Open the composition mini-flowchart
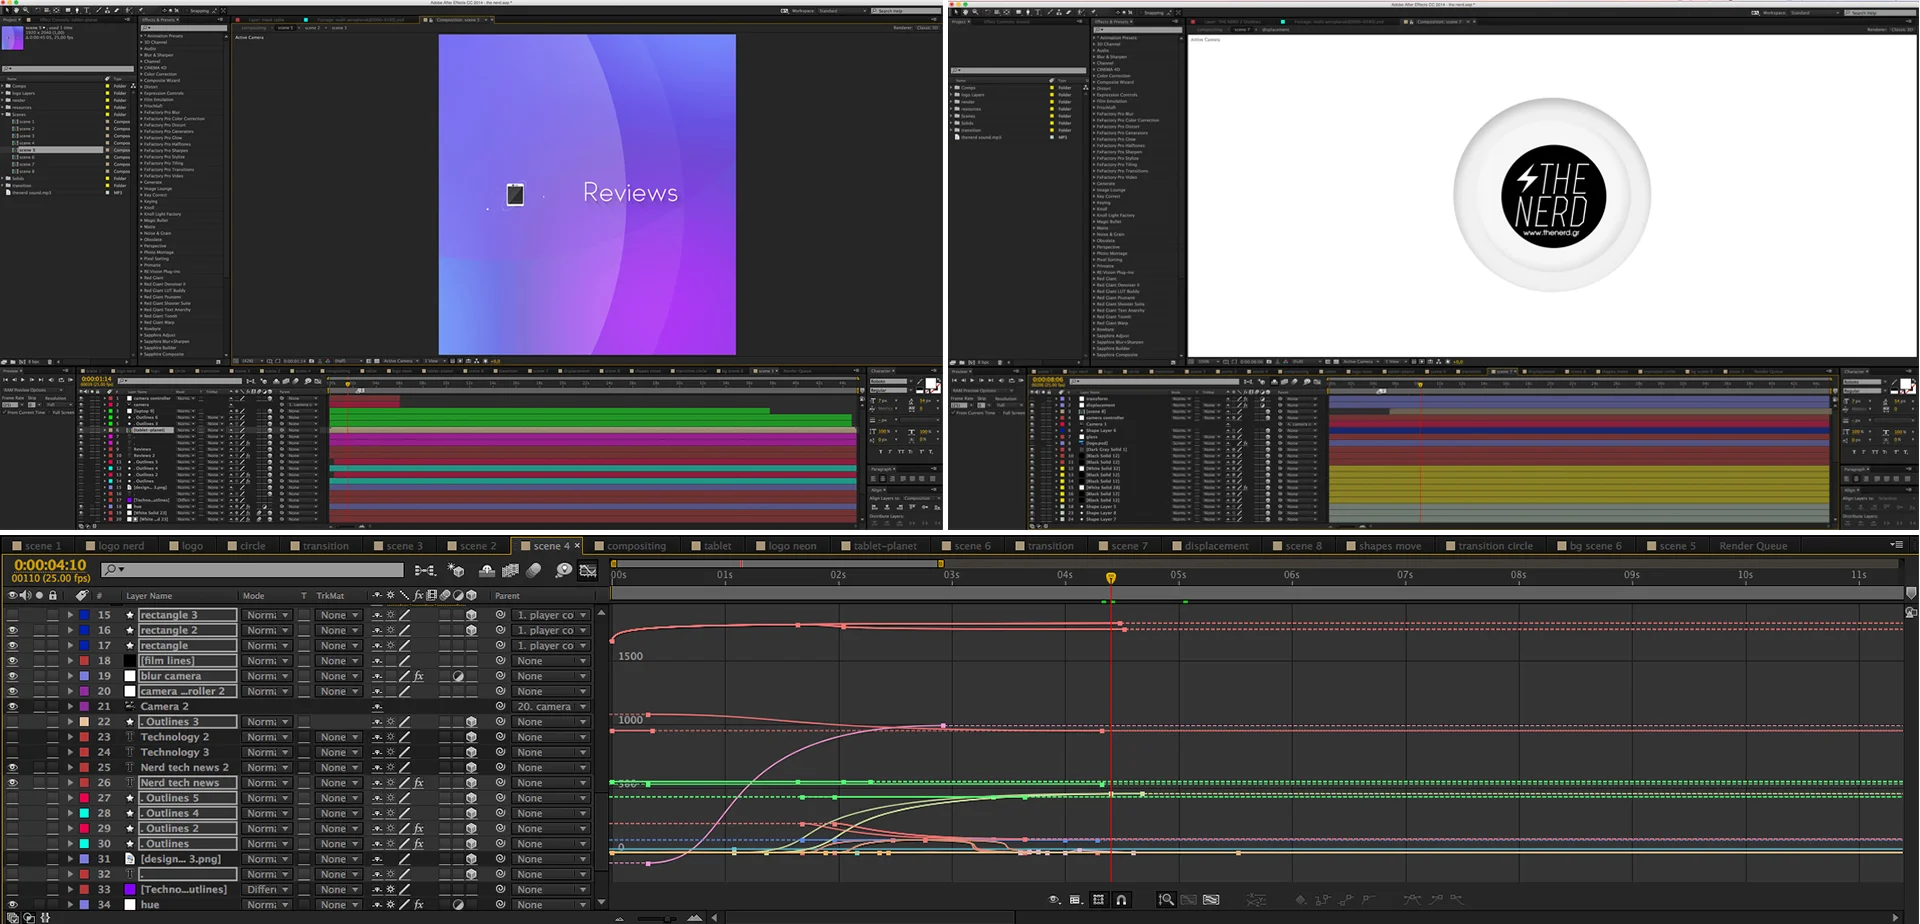Image resolution: width=1920 pixels, height=924 pixels. (x=425, y=570)
